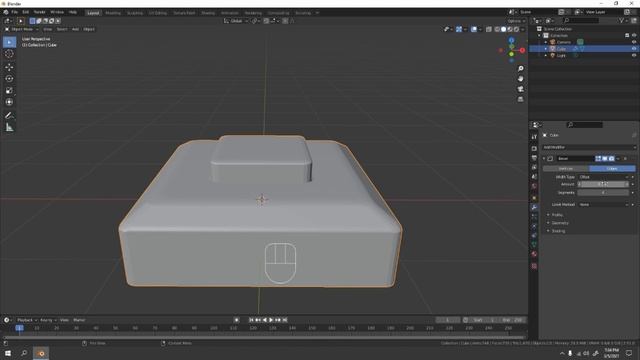Select the Edges bevel affect button
The image size is (640, 360).
(612, 169)
